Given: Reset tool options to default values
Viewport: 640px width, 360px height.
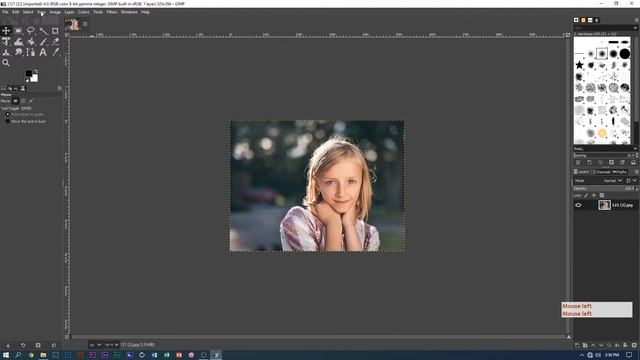Looking at the screenshot, I should 53,345.
